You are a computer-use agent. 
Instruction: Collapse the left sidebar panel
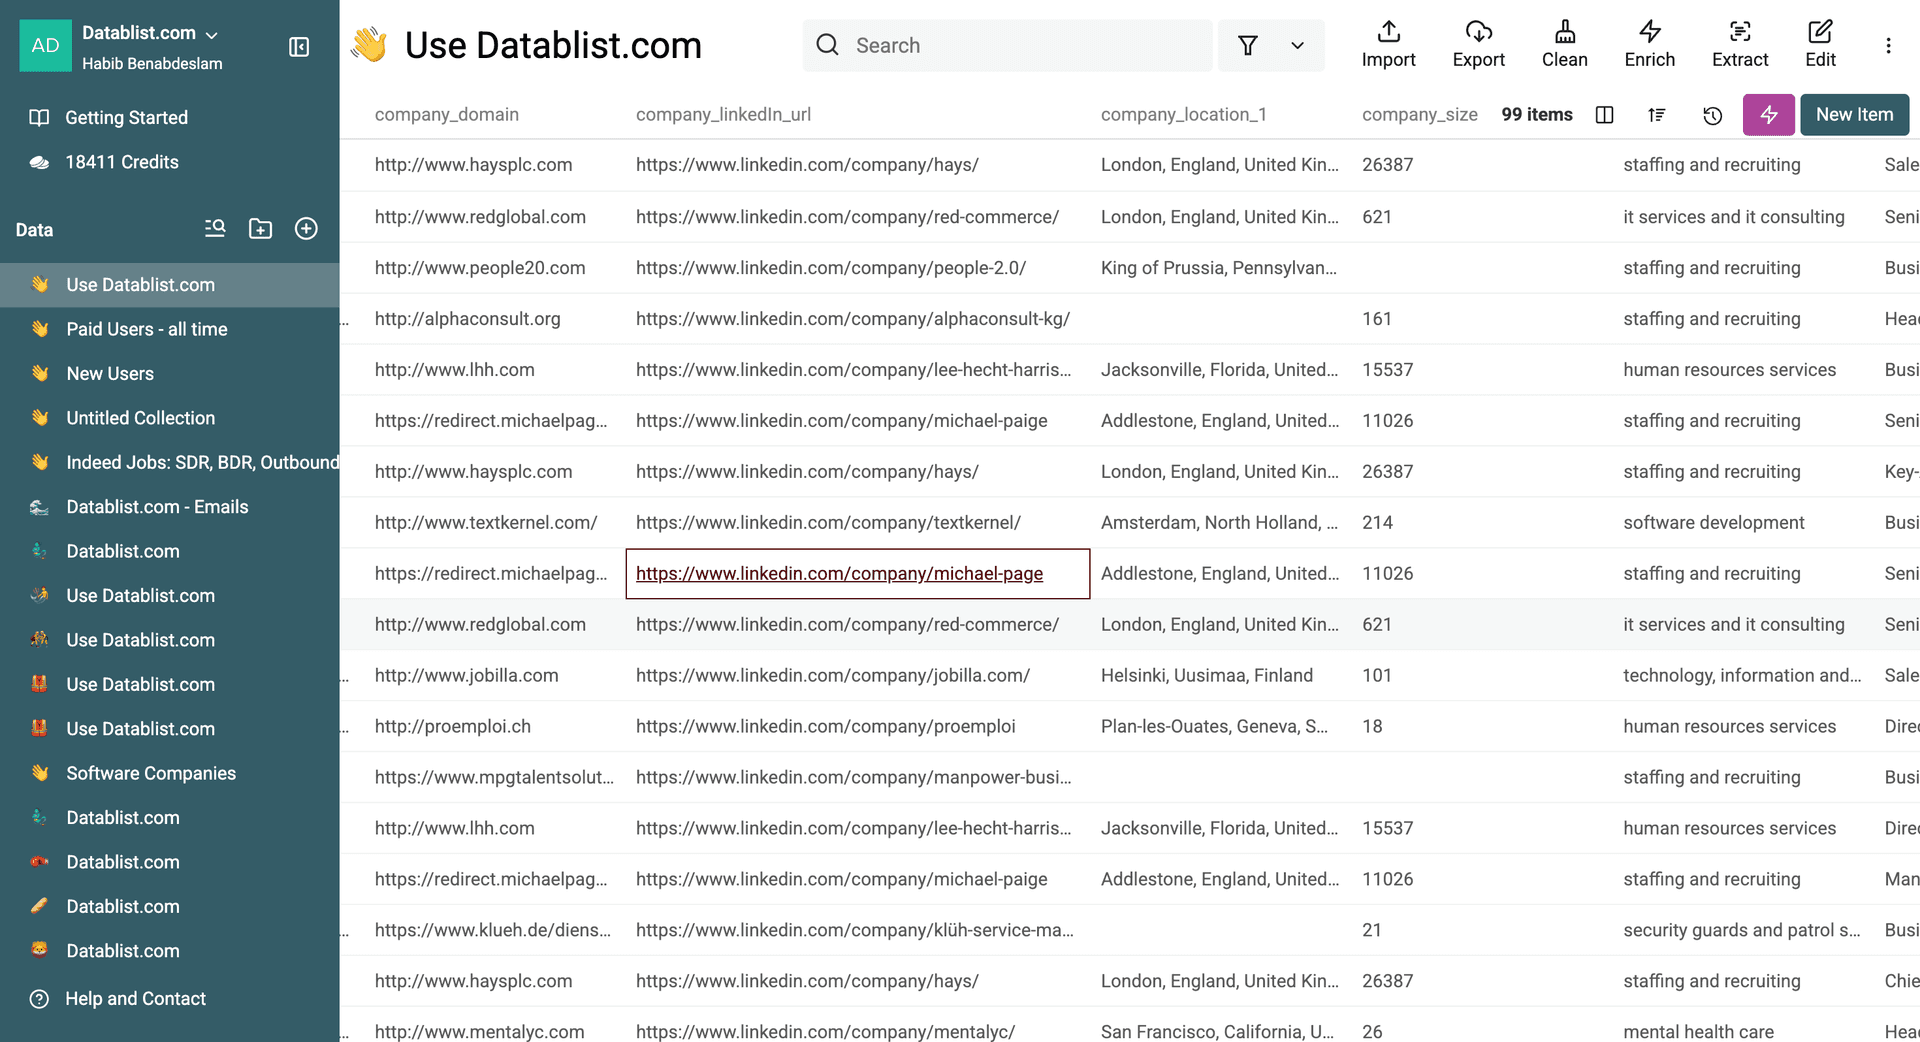299,46
